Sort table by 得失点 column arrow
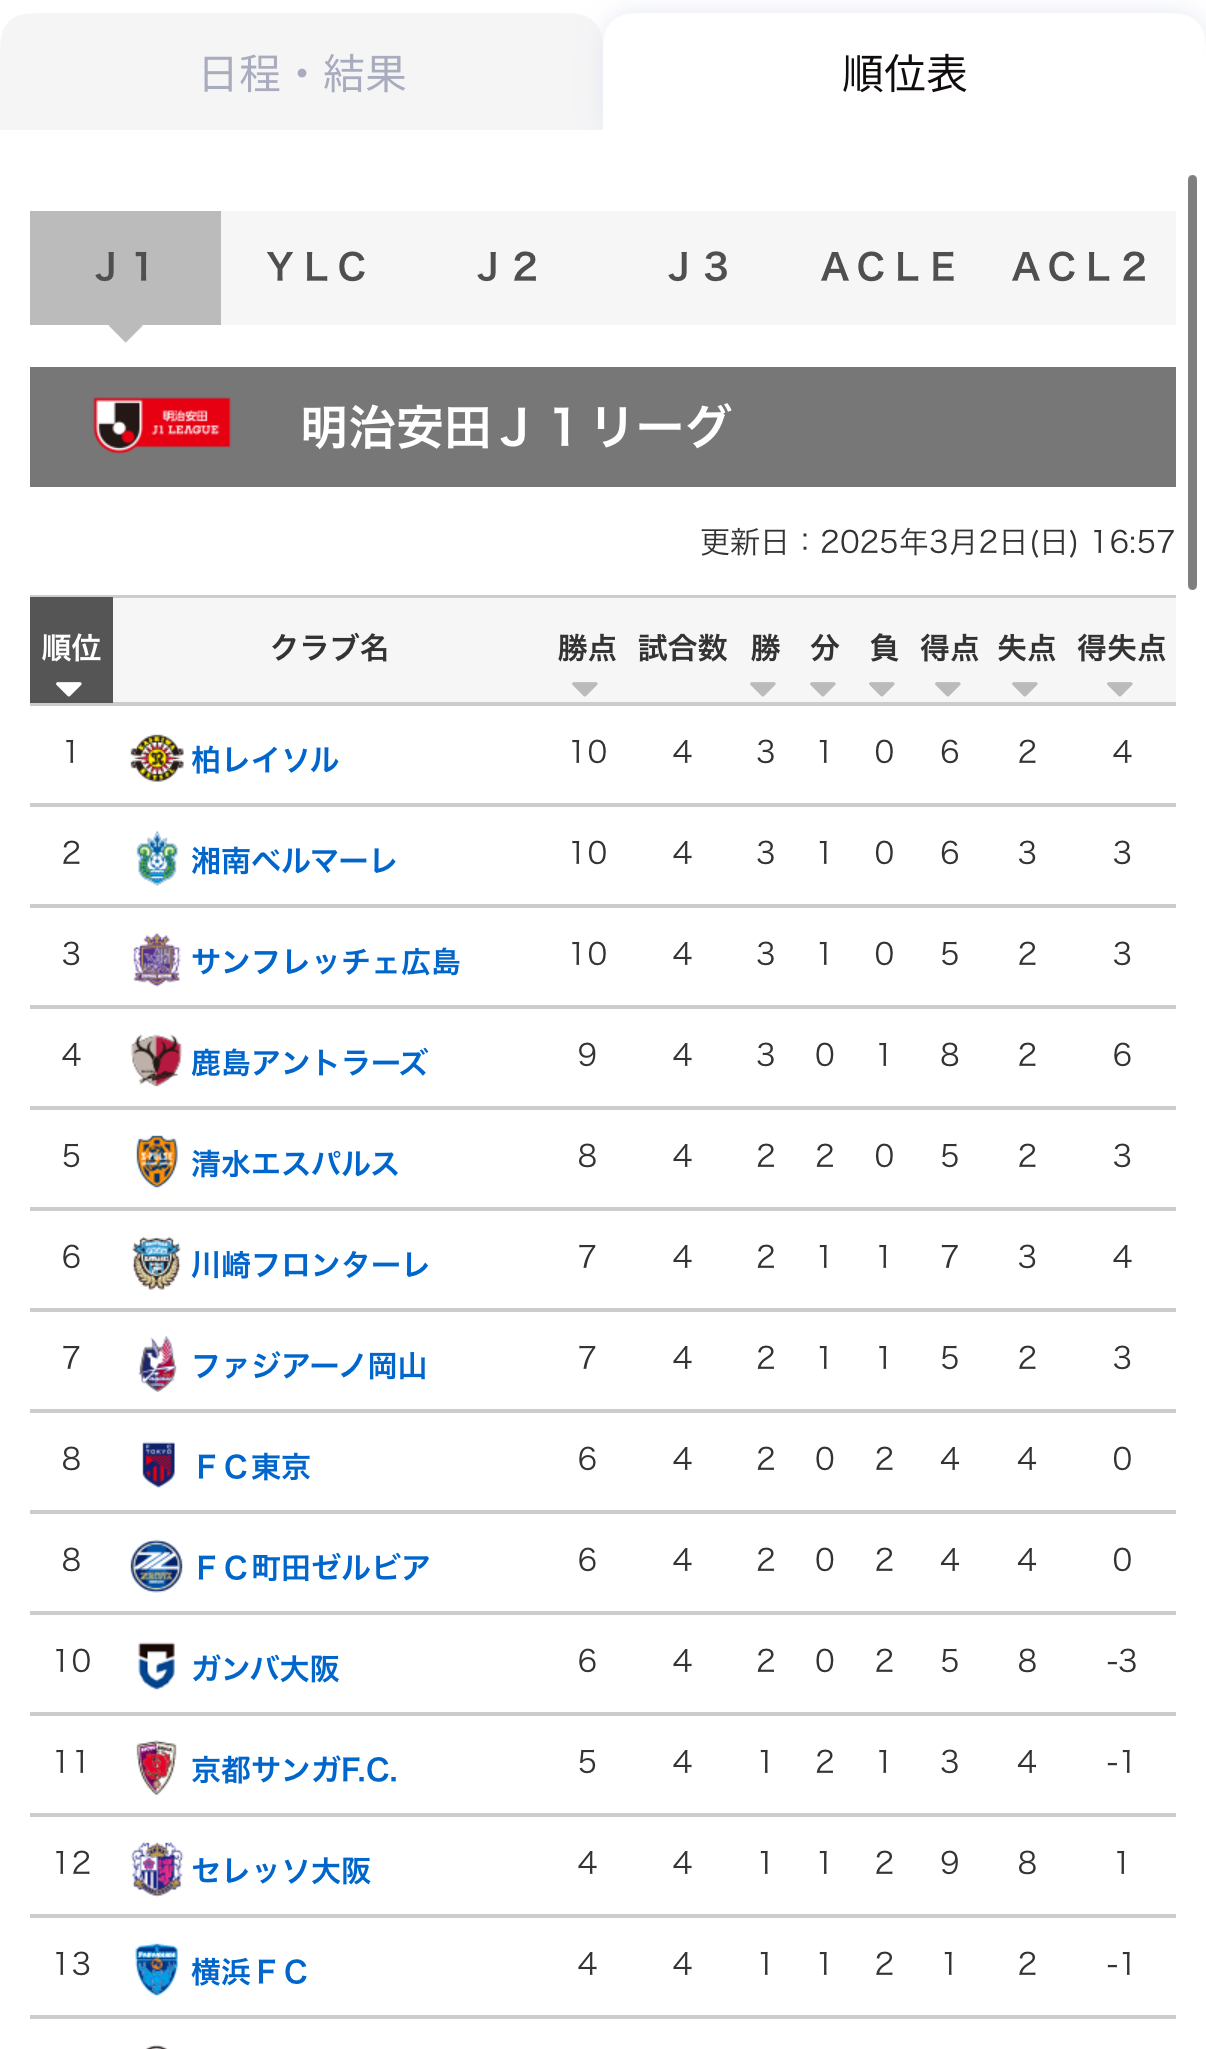Screen dimensions: 1206x2049 click(x=1120, y=689)
